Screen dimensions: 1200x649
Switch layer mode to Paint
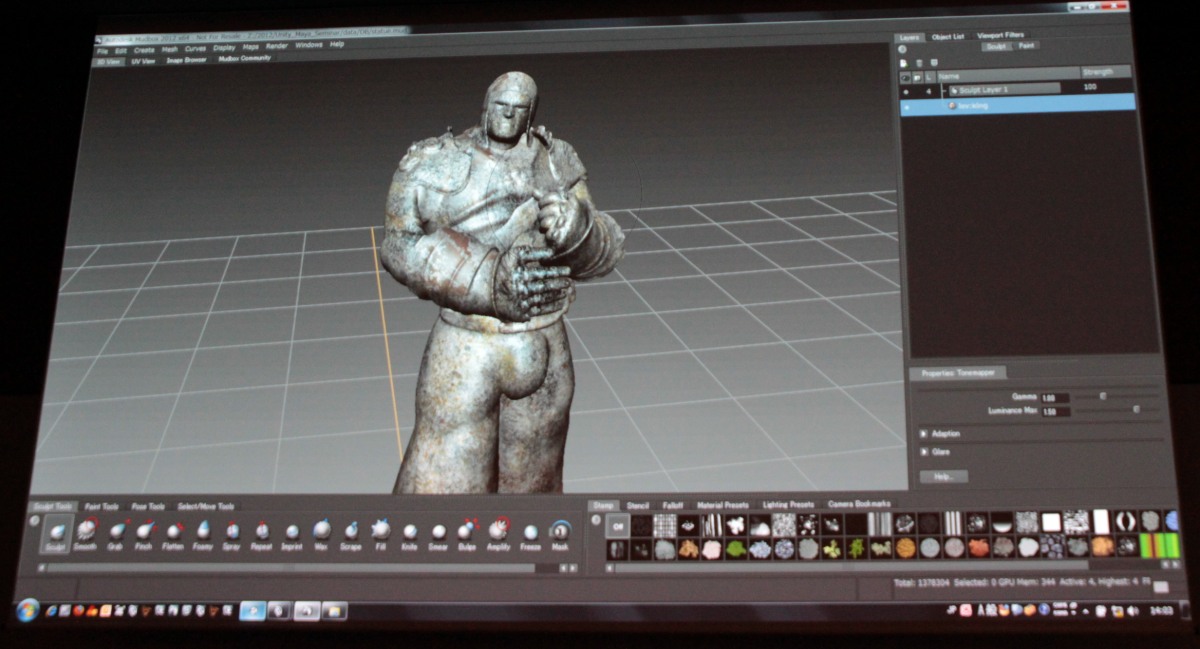coord(1027,46)
